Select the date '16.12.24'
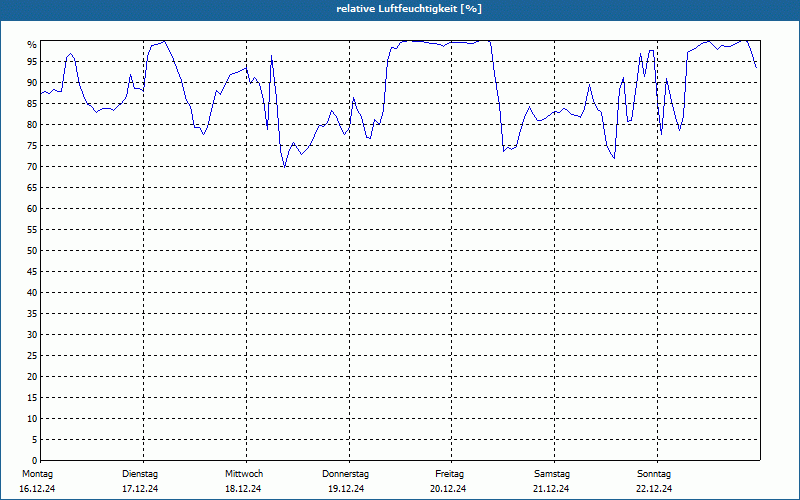 click(x=37, y=489)
